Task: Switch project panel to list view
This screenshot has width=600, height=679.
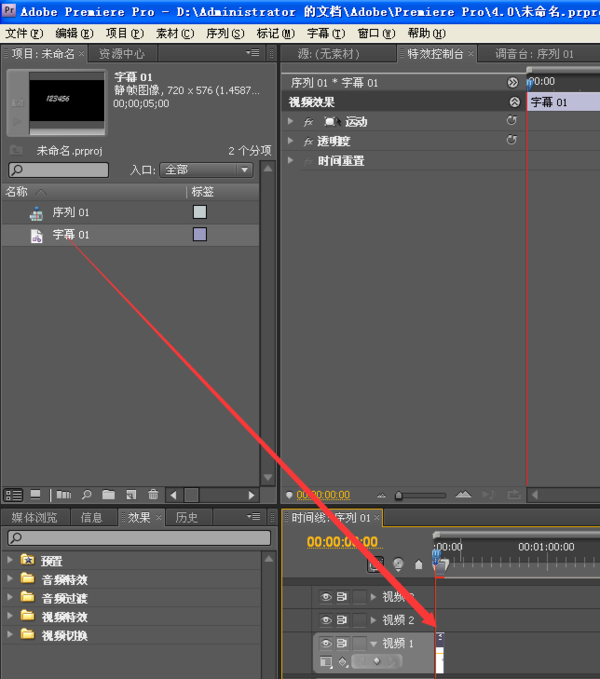Action: [14, 494]
